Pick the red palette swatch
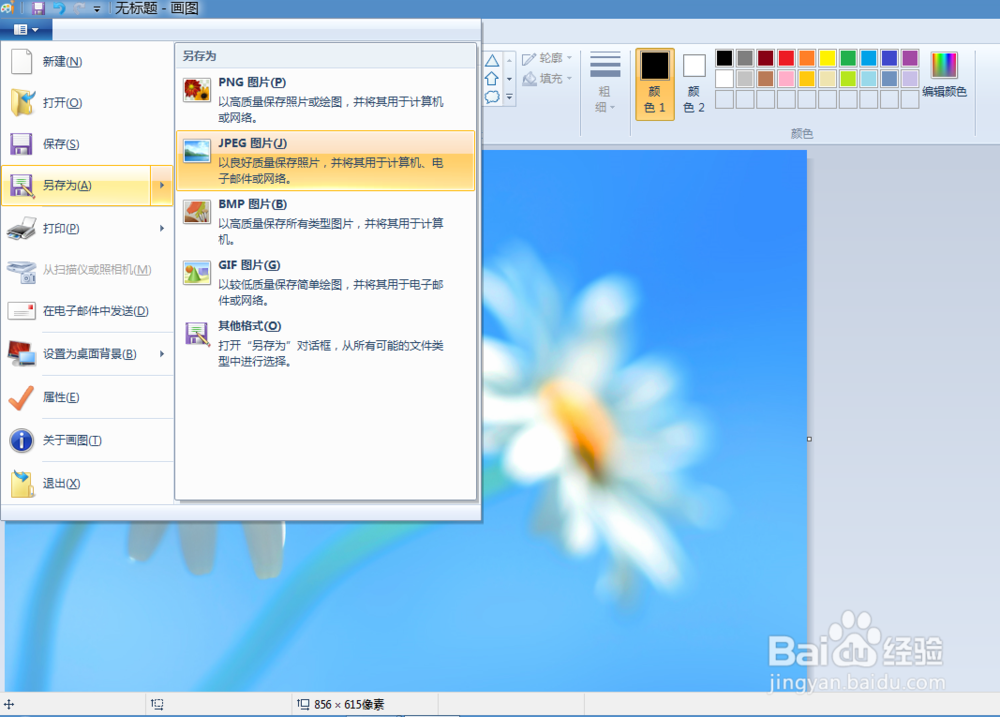Image resolution: width=1000 pixels, height=717 pixels. (786, 58)
